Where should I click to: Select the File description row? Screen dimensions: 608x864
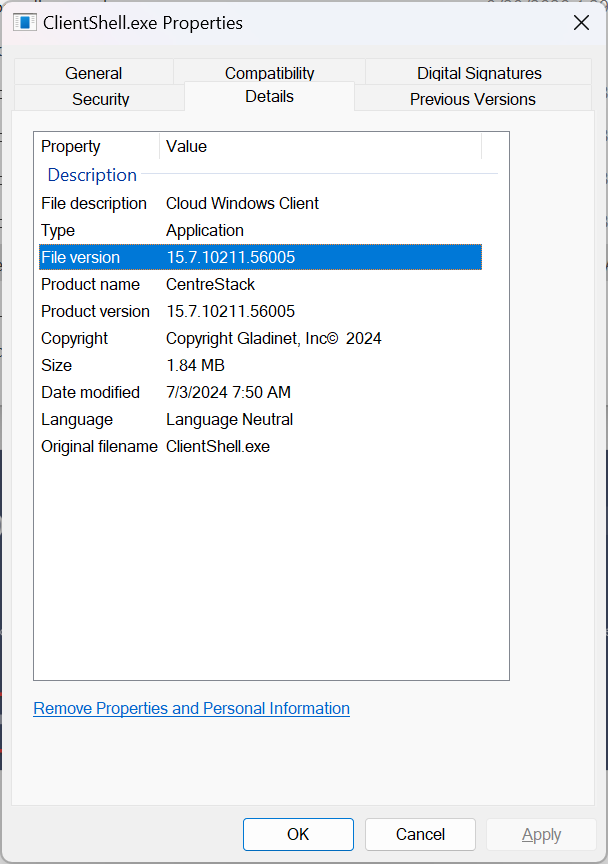[260, 203]
